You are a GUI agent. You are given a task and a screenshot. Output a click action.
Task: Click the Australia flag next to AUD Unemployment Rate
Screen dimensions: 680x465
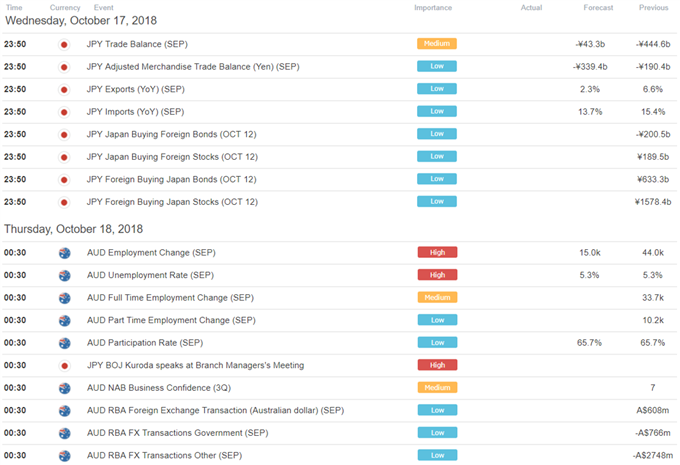pos(65,275)
